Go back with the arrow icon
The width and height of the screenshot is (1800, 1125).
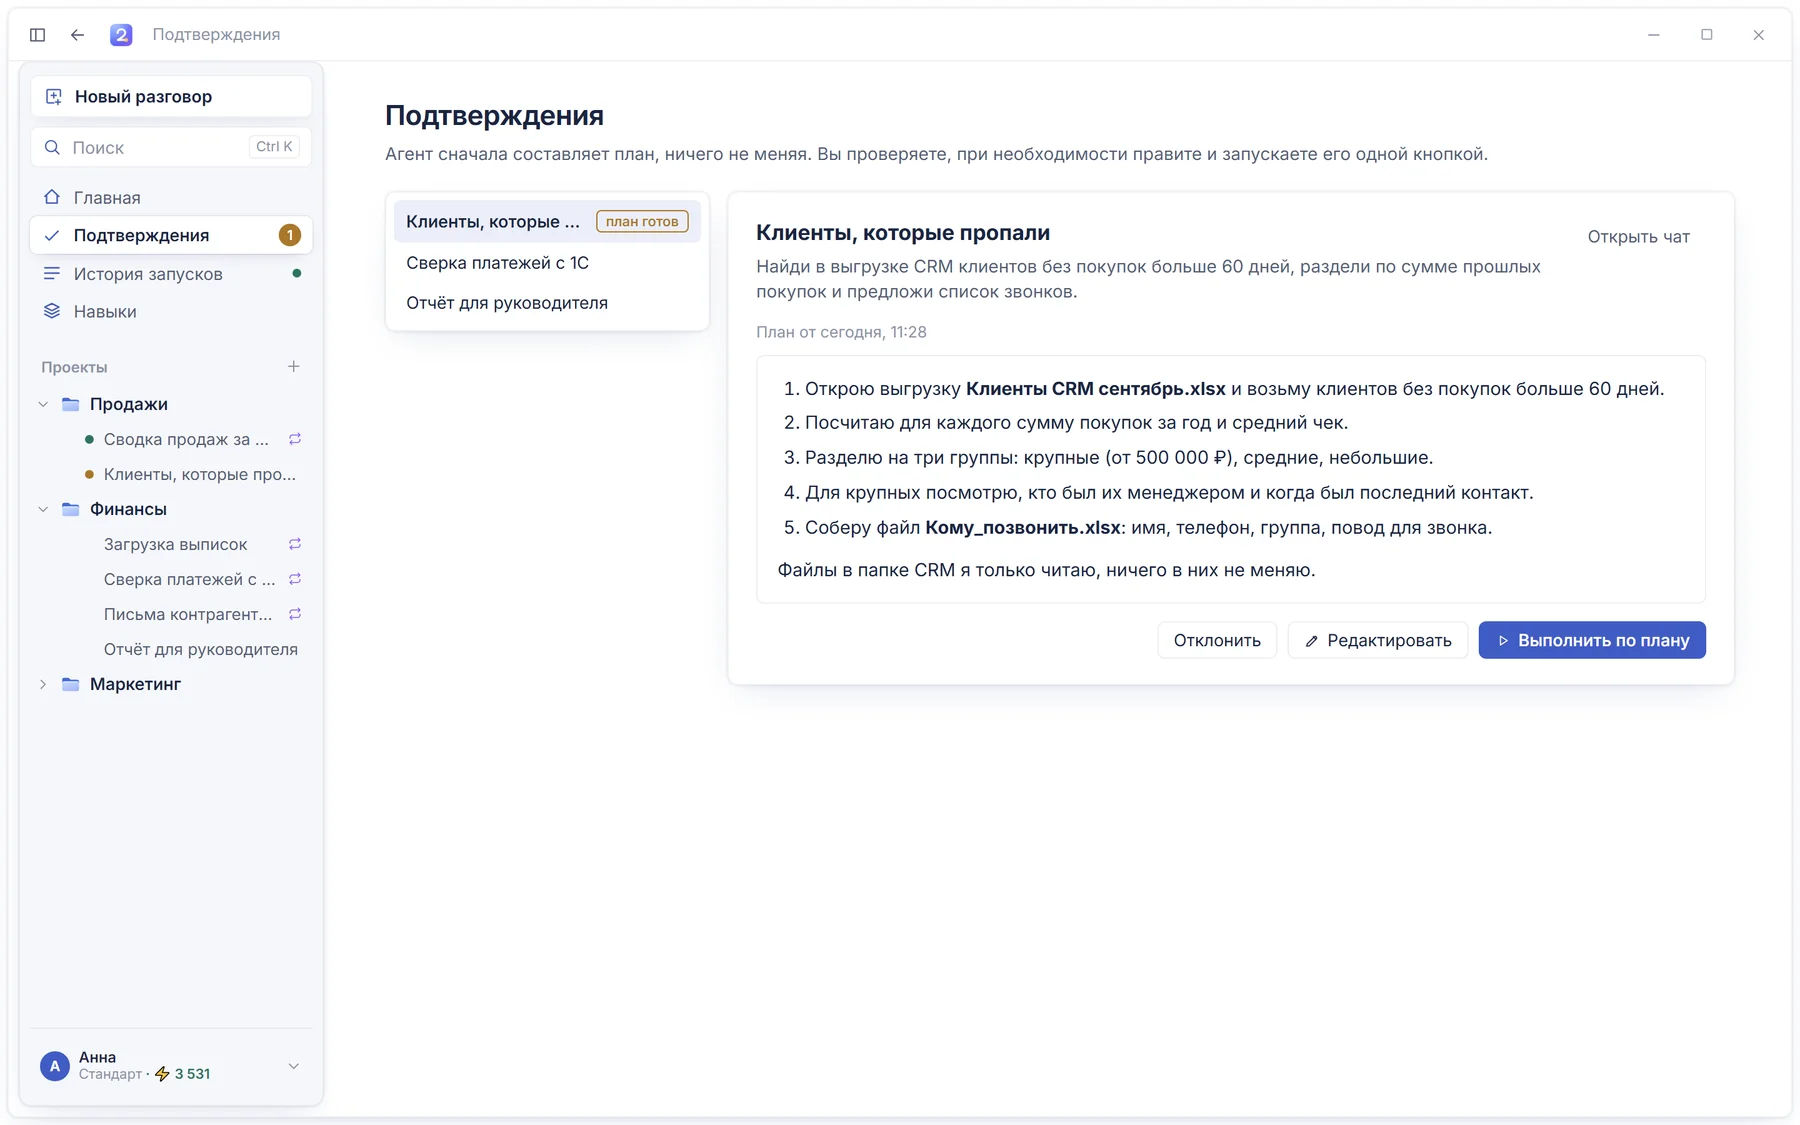click(78, 35)
